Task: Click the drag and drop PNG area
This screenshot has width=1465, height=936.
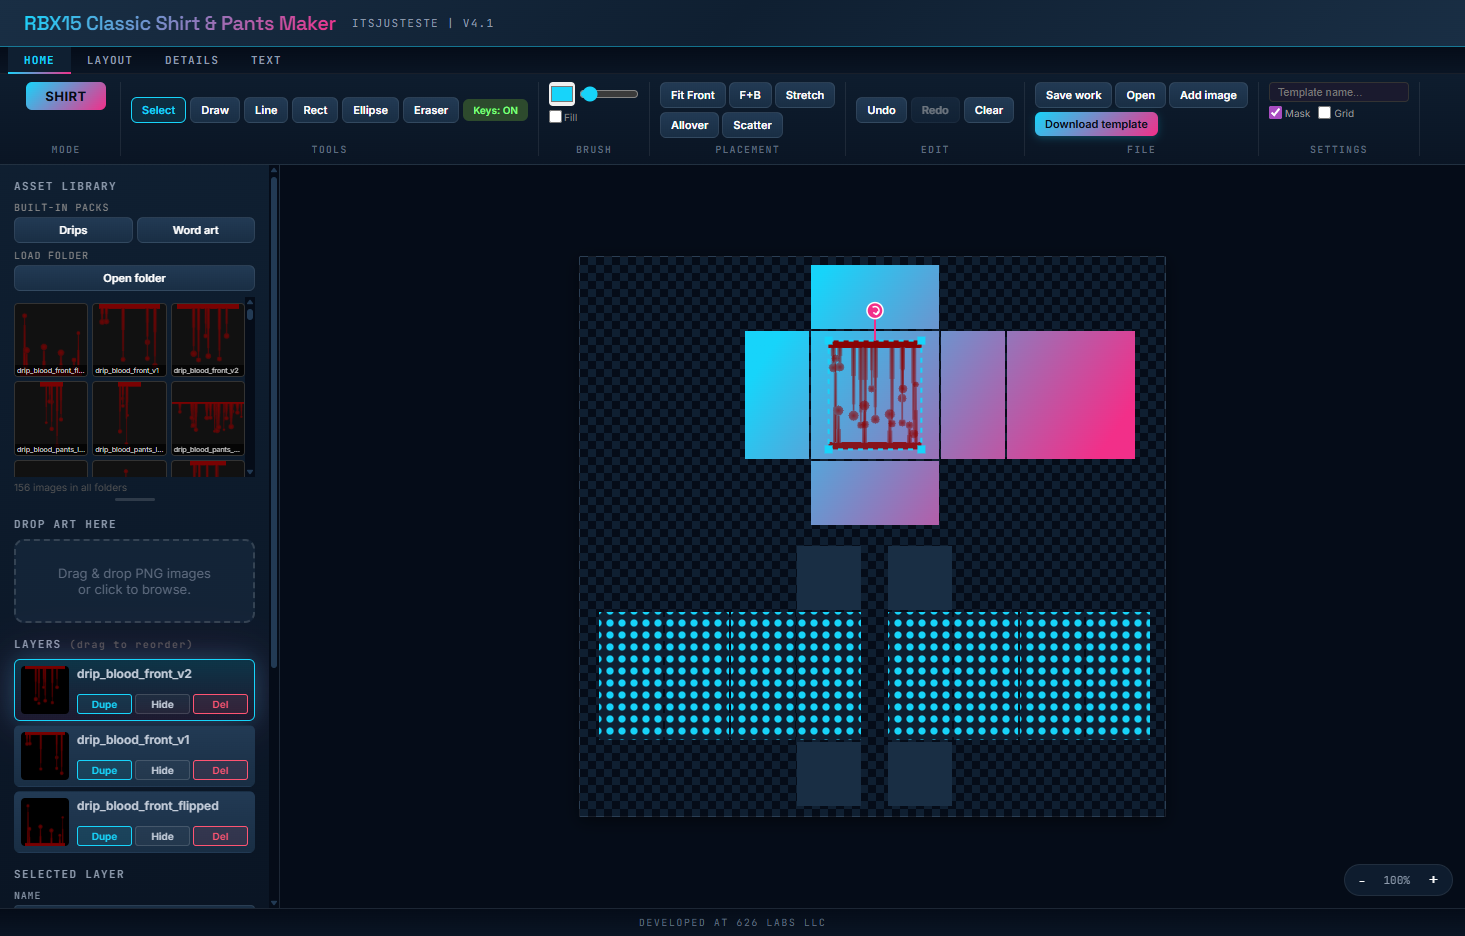Action: coord(134,581)
